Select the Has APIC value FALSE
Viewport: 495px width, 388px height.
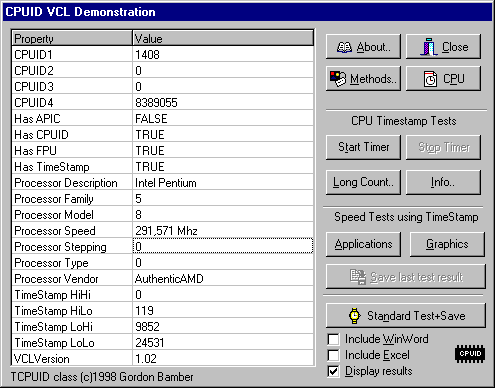coord(223,118)
